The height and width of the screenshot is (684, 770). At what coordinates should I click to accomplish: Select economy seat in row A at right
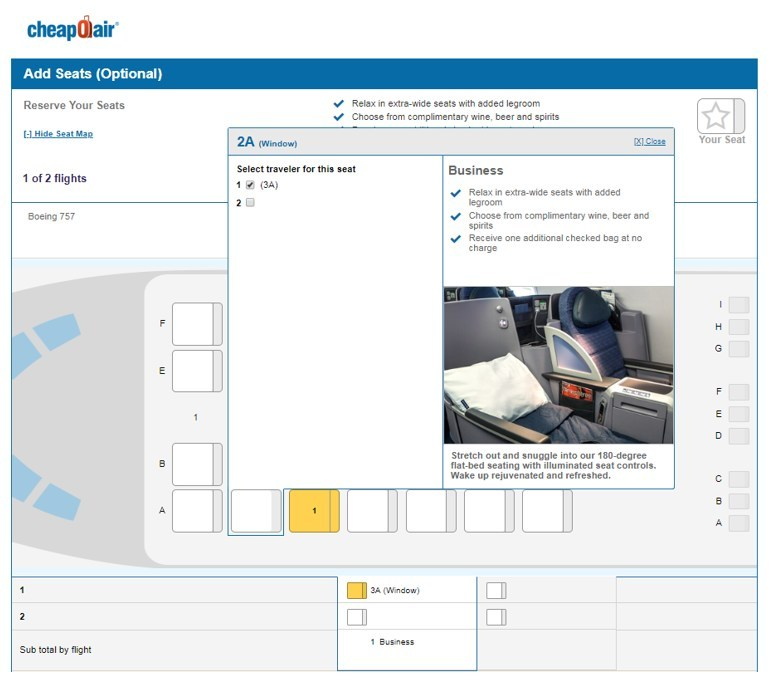[x=738, y=523]
